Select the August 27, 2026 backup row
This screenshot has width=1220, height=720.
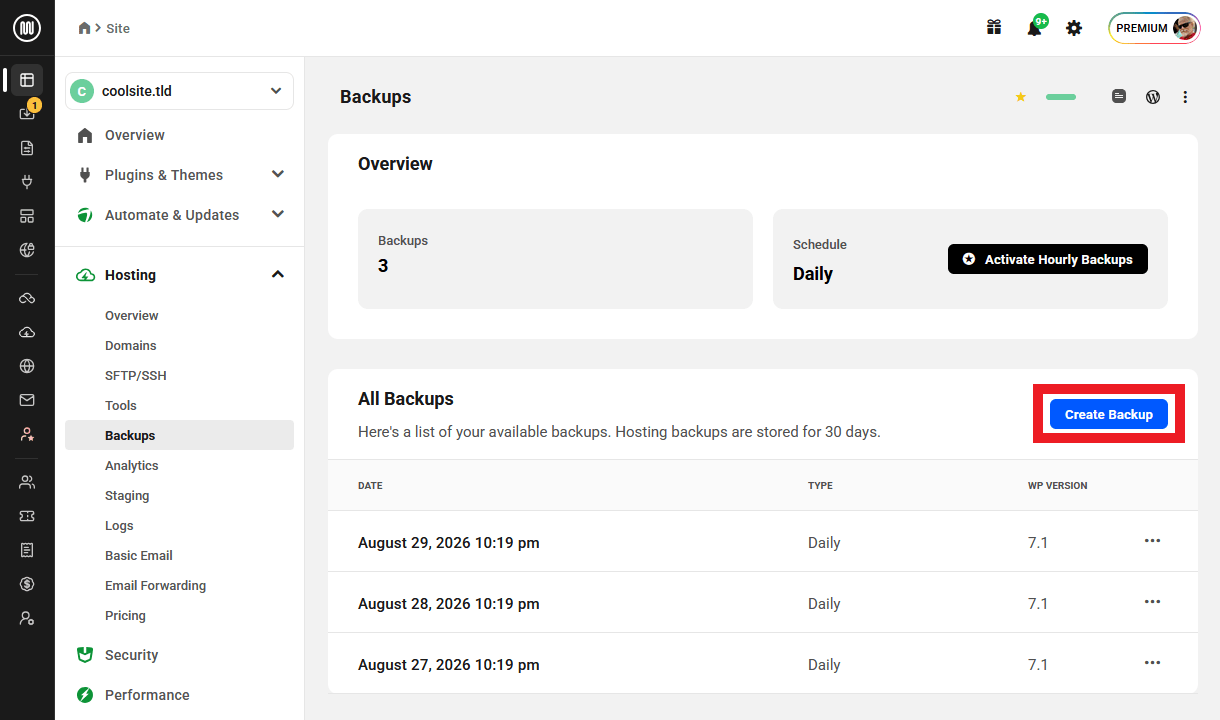pos(763,664)
